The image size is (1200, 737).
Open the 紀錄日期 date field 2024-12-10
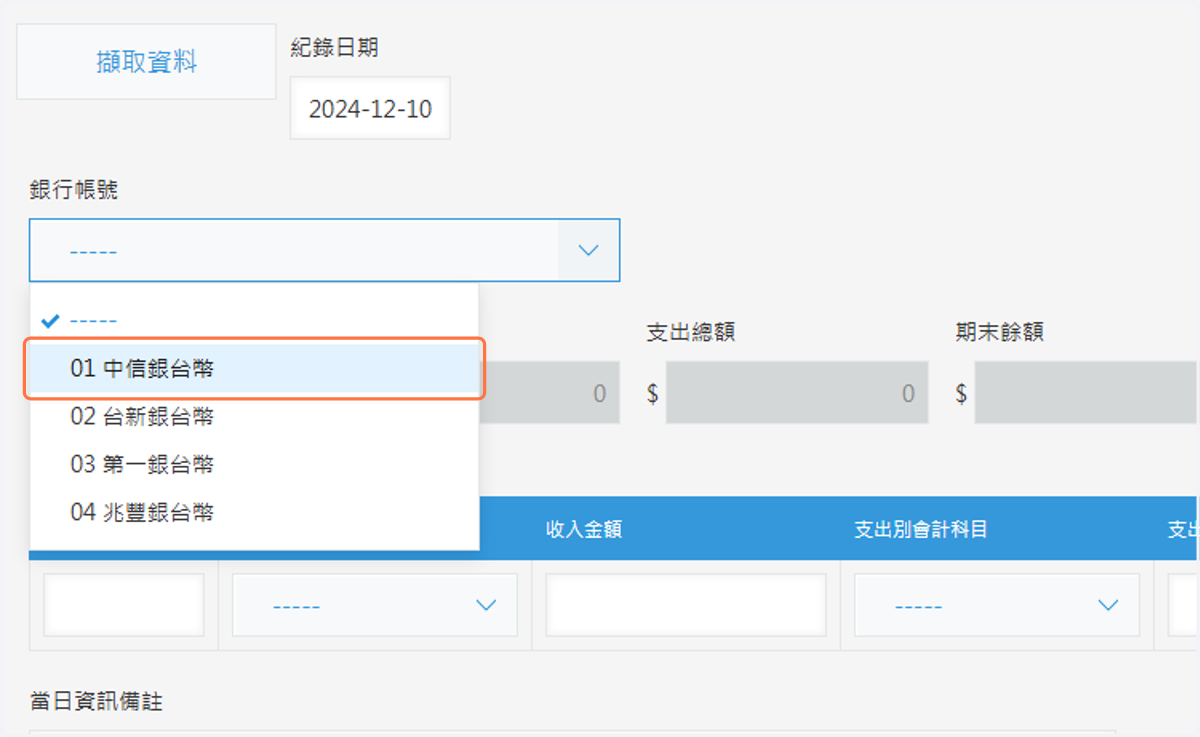[x=370, y=108]
